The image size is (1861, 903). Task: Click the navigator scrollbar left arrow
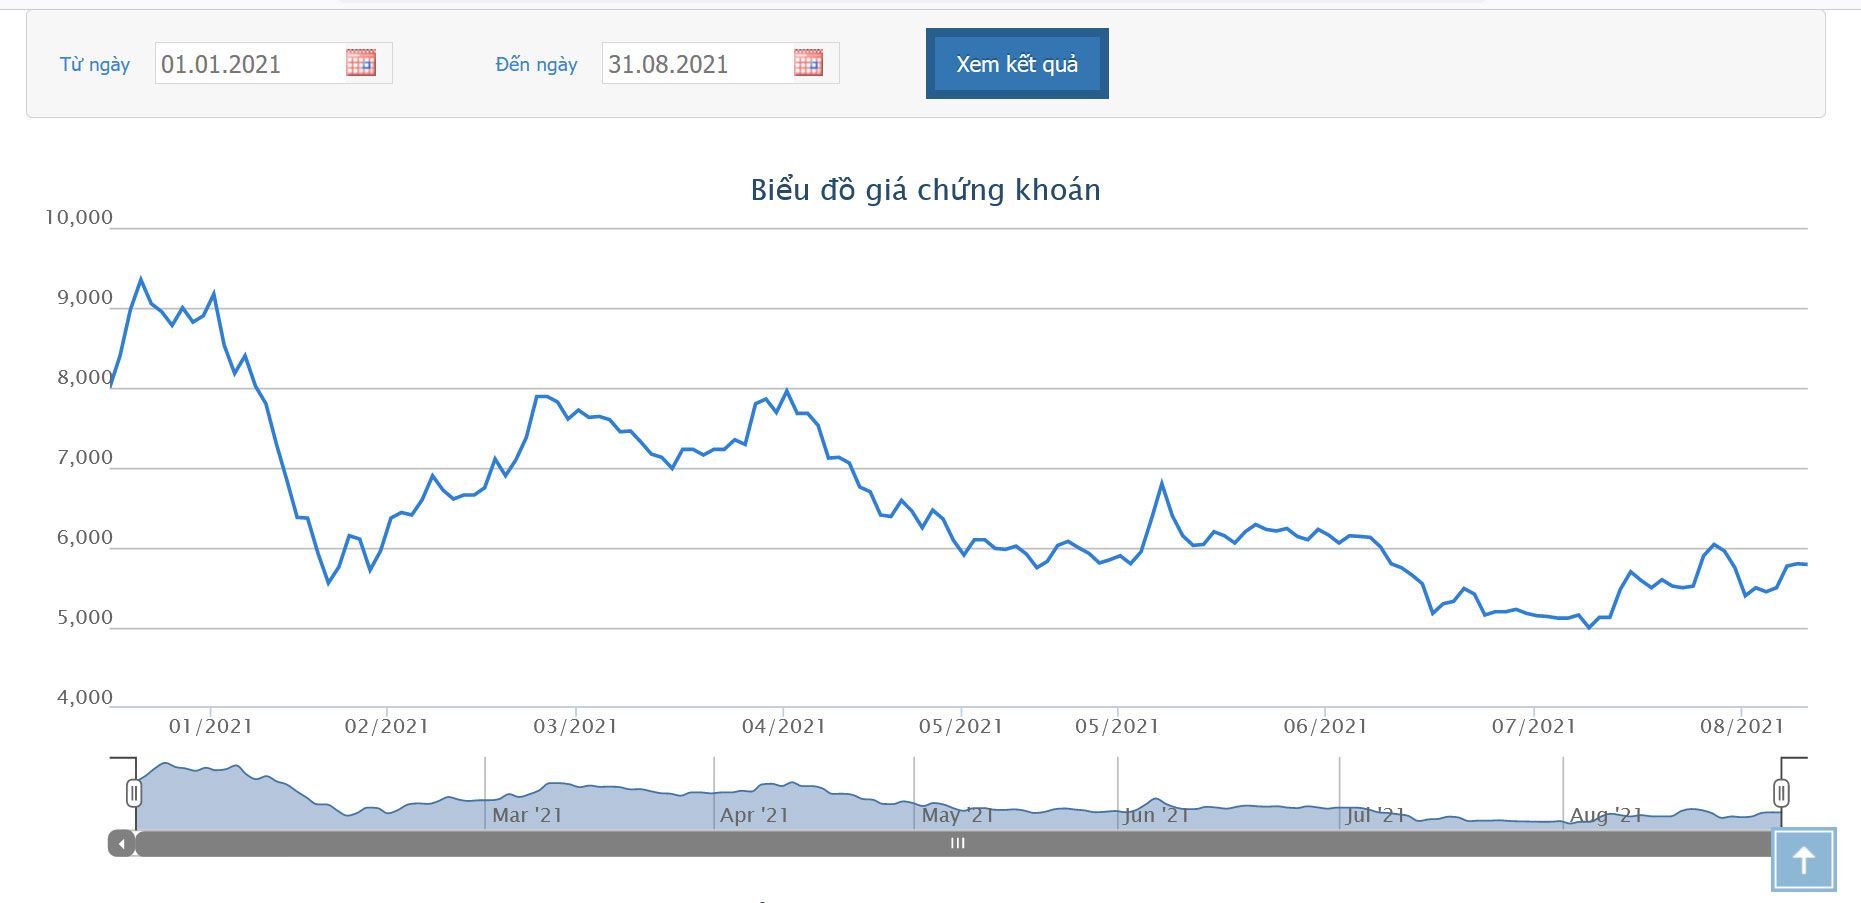pyautogui.click(x=122, y=844)
